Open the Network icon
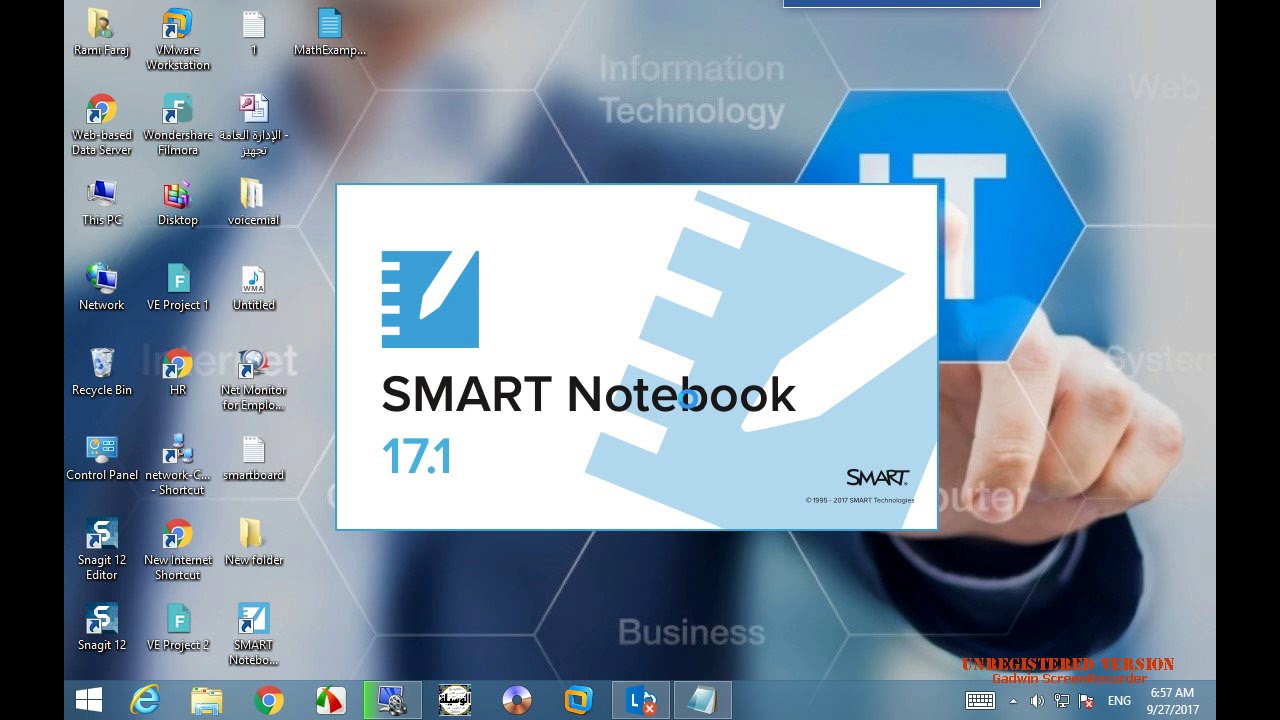 point(101,288)
